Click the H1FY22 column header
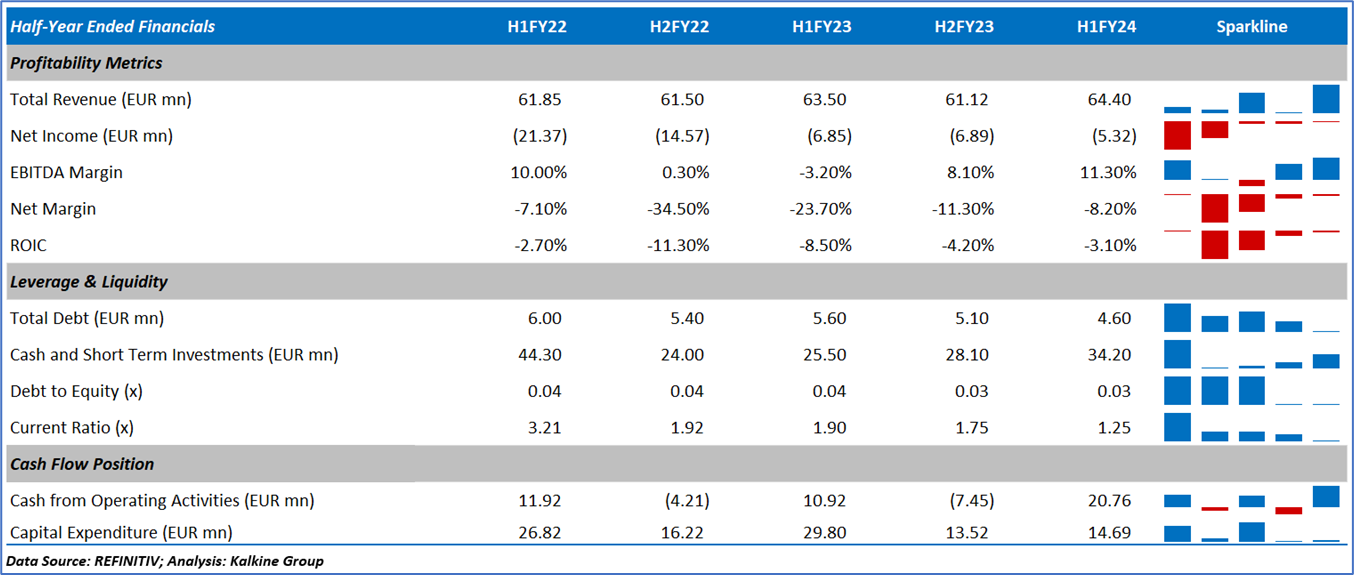This screenshot has height=575, width=1354. (537, 27)
